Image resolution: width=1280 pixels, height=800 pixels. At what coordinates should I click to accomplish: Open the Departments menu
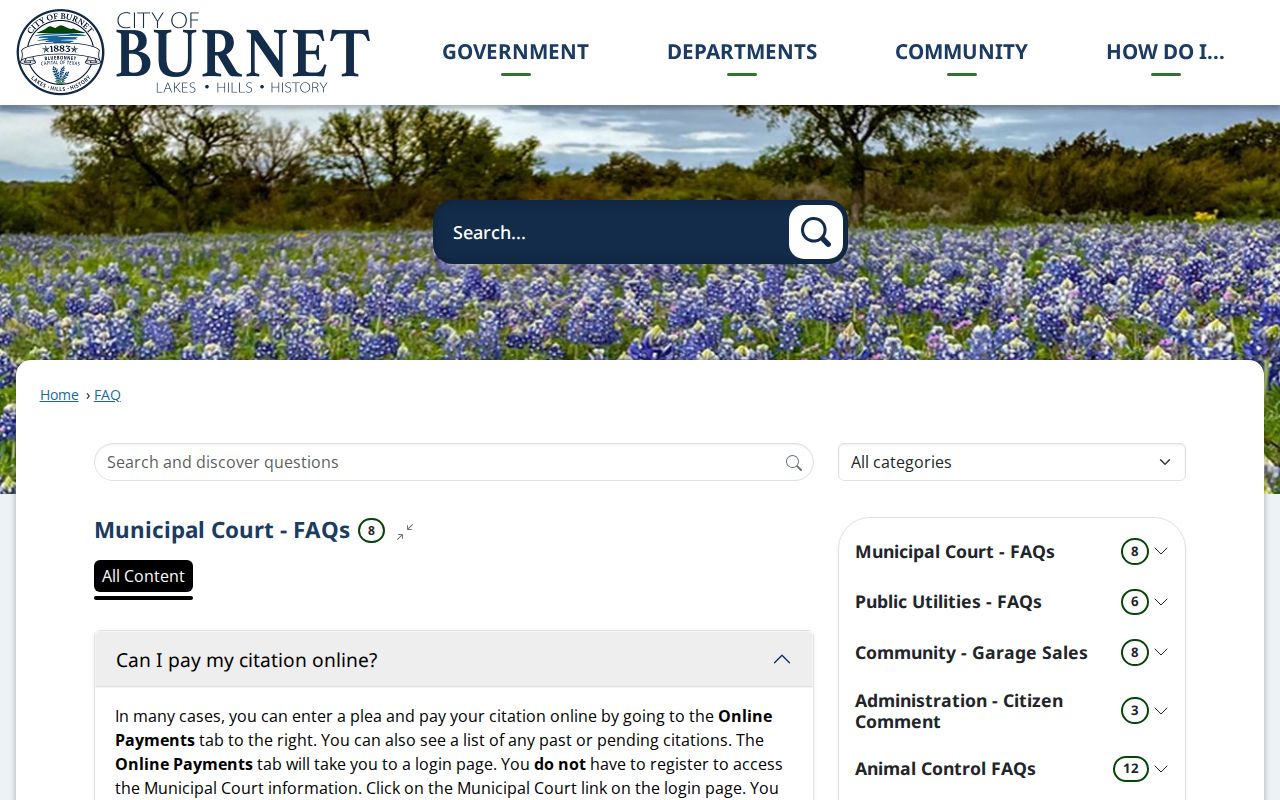(x=742, y=52)
